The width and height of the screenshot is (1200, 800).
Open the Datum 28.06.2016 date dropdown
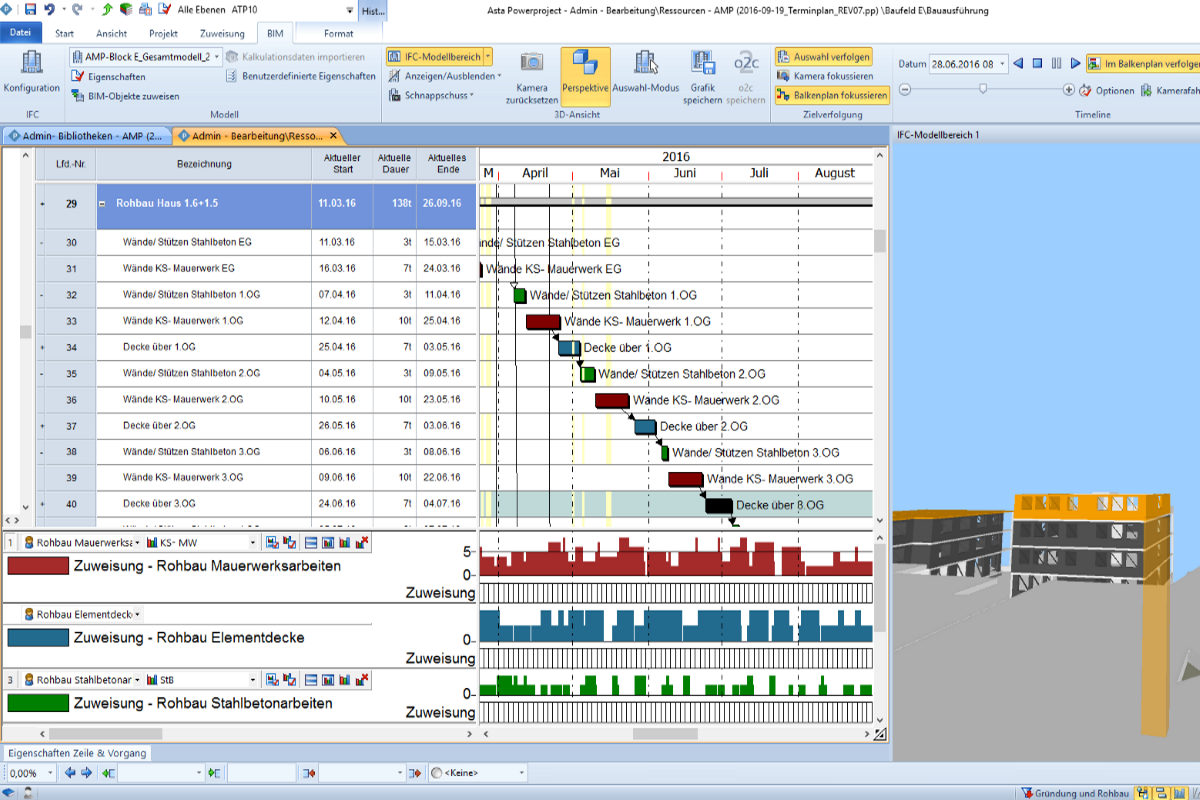click(1002, 63)
